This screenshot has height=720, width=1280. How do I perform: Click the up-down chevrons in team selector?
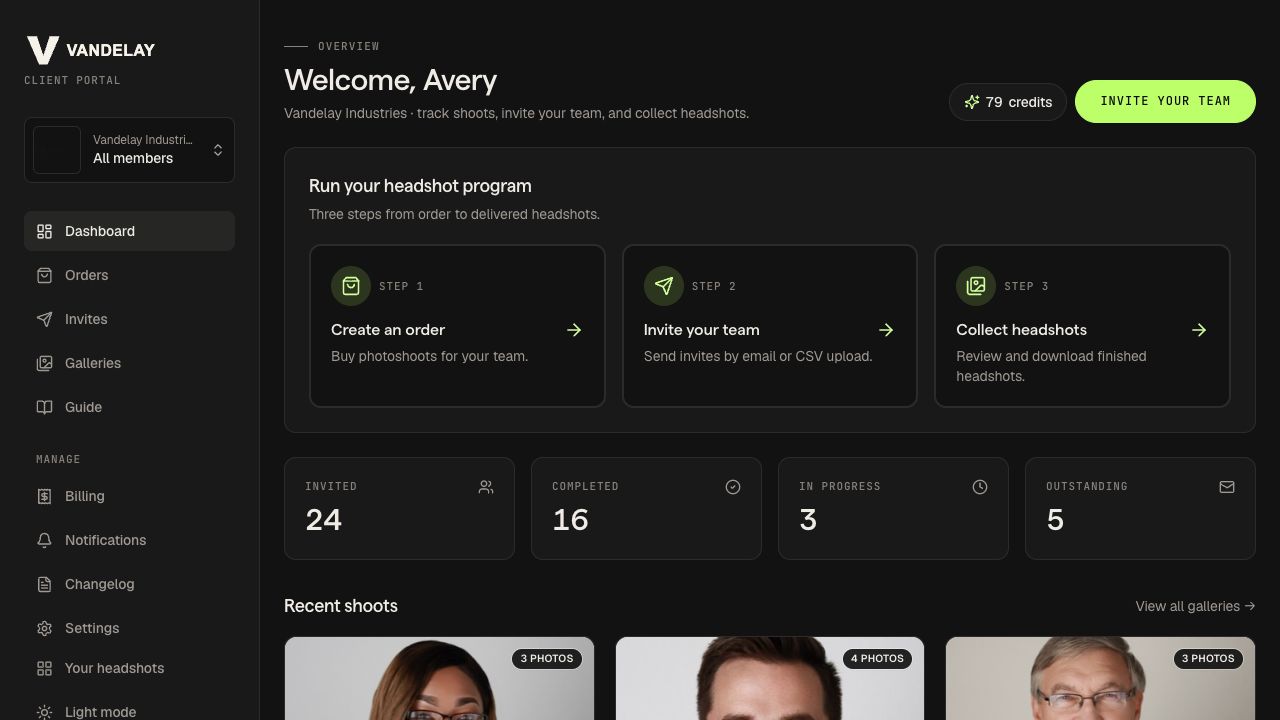[x=218, y=150]
